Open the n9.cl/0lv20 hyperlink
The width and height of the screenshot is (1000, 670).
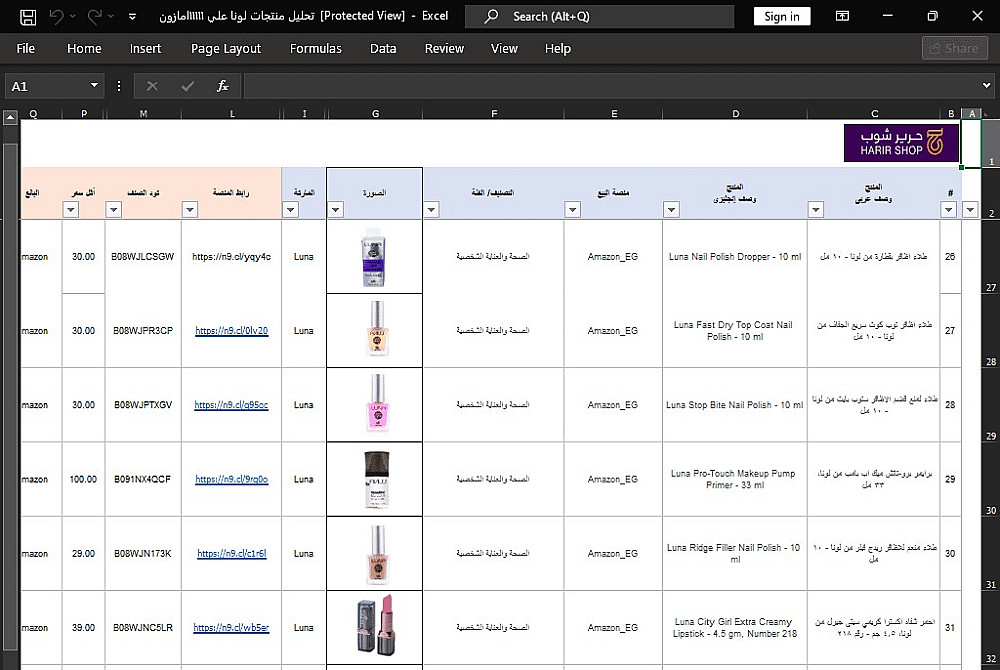(x=231, y=330)
